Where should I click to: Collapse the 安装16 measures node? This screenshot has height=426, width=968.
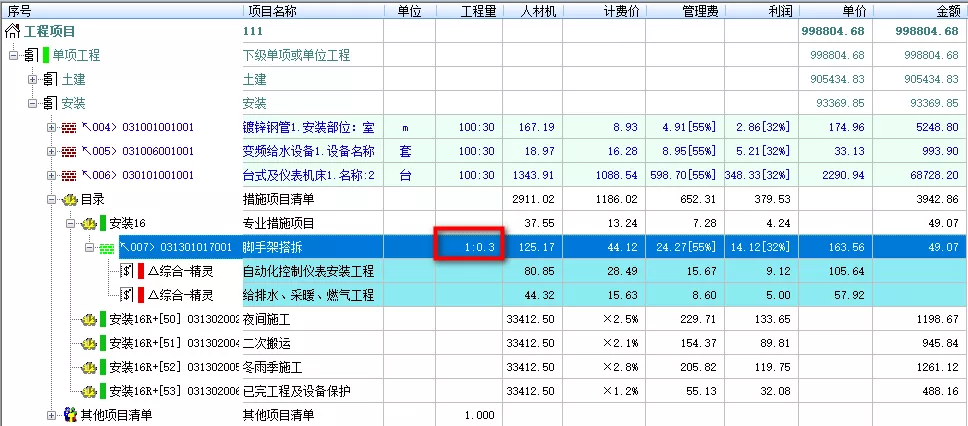point(71,223)
